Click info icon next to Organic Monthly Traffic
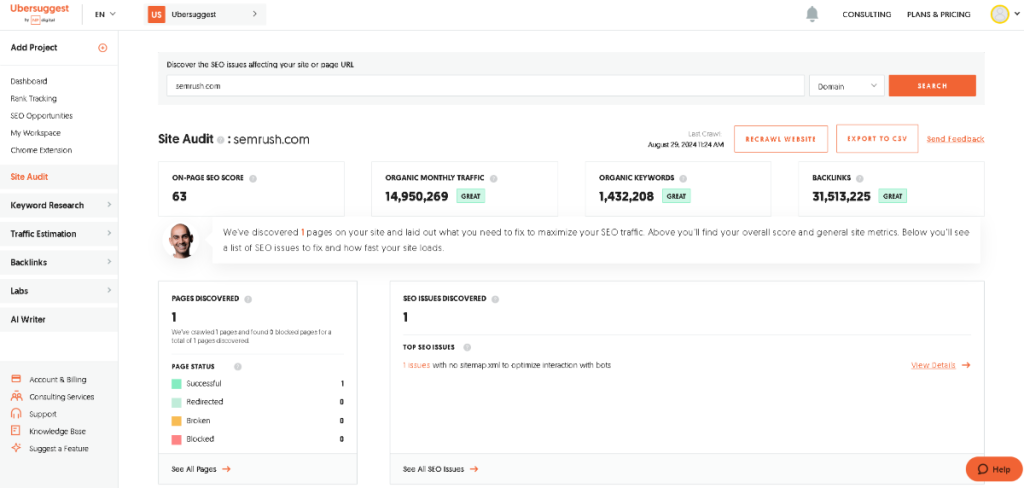The width and height of the screenshot is (1024, 488). point(494,178)
